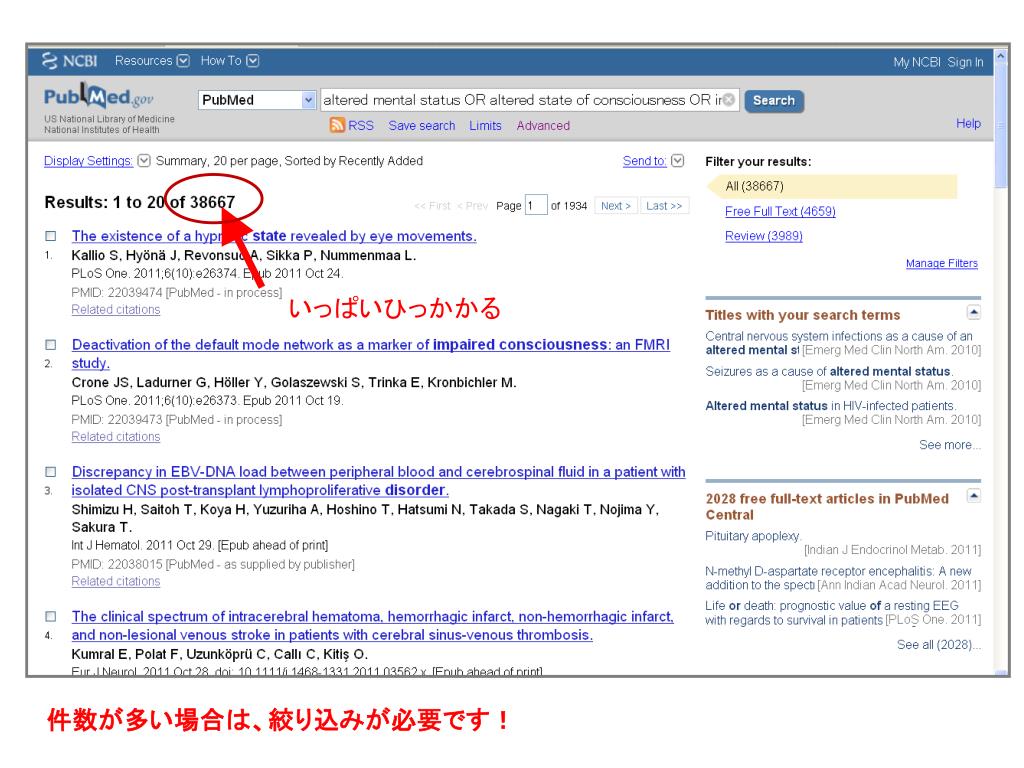
Task: Click the Send to link
Action: click(645, 161)
